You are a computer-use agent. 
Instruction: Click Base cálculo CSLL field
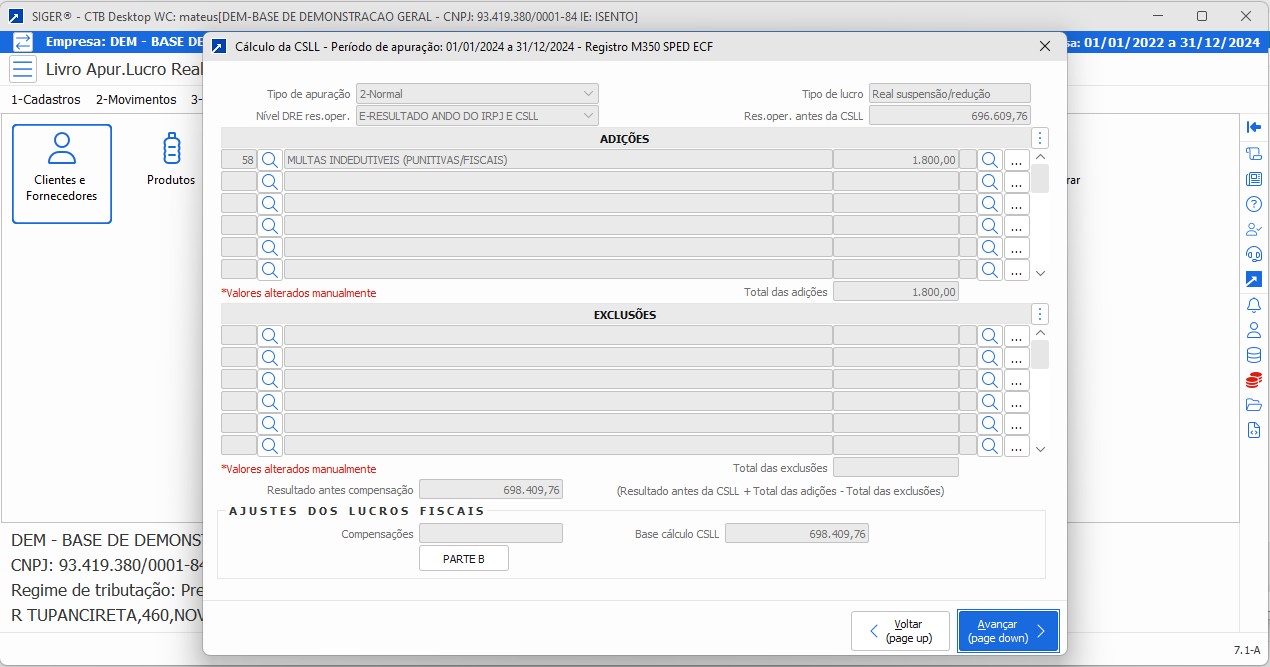point(797,534)
